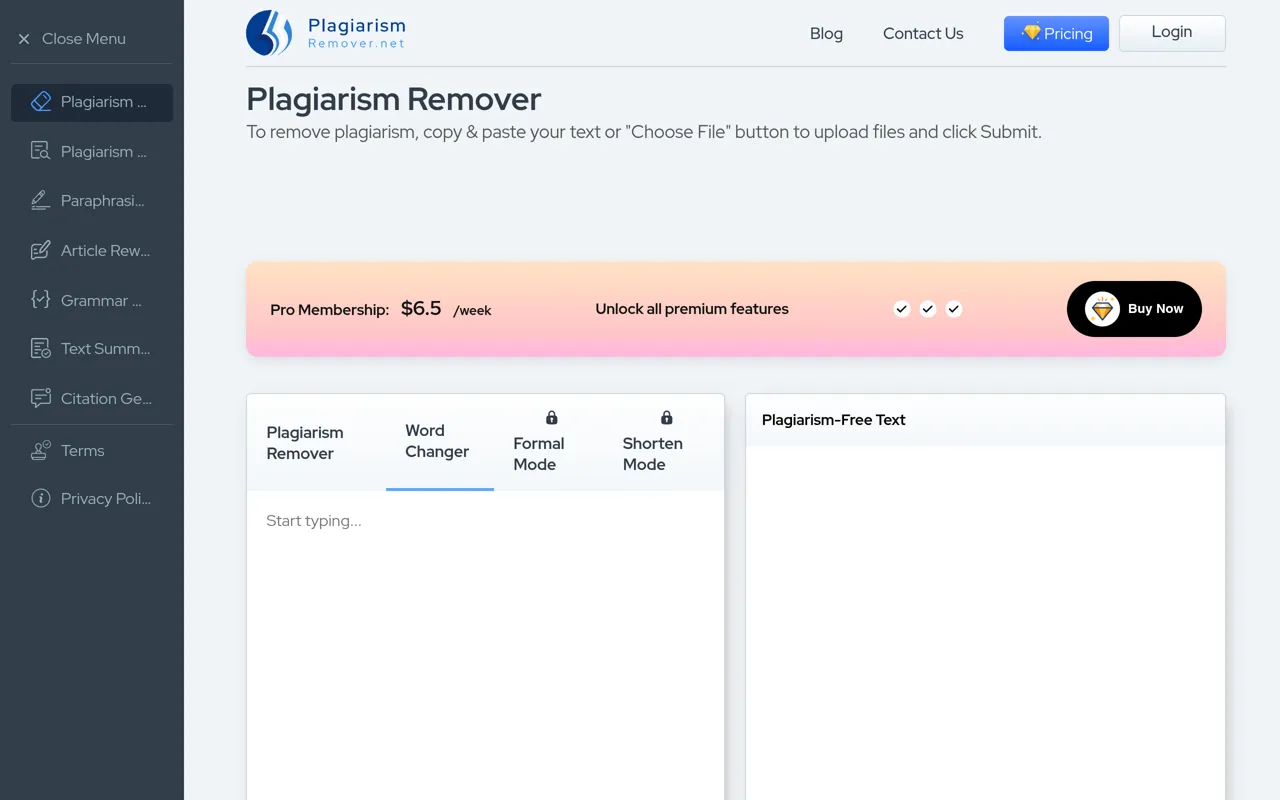
Task: Open the Terms link text in sidebar
Action: tap(82, 450)
